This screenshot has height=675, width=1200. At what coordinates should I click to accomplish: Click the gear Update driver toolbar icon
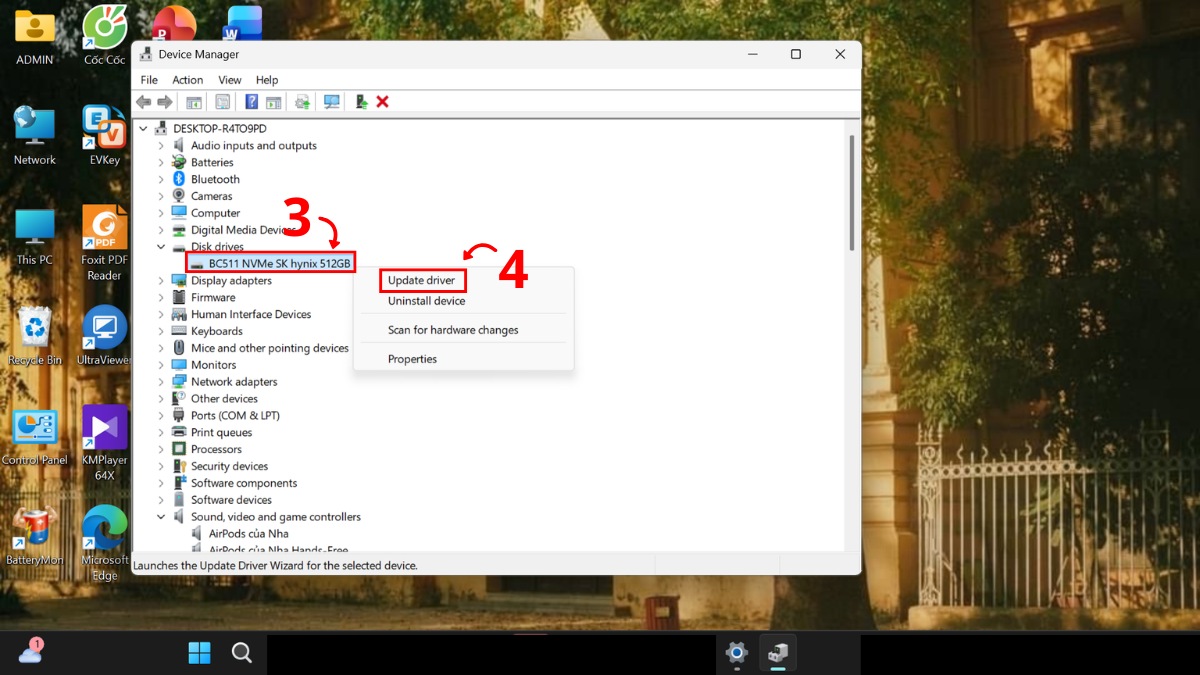302,102
